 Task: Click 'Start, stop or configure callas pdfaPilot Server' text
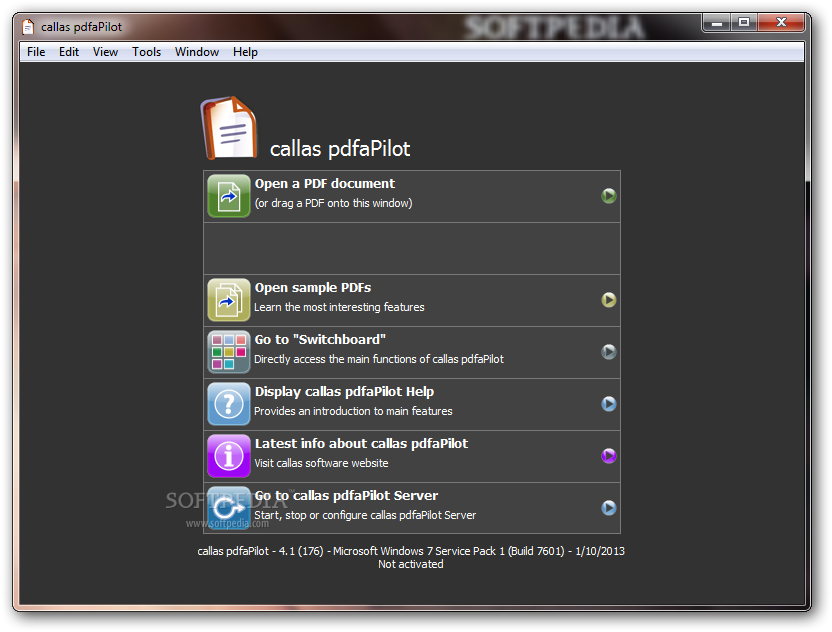tap(365, 515)
